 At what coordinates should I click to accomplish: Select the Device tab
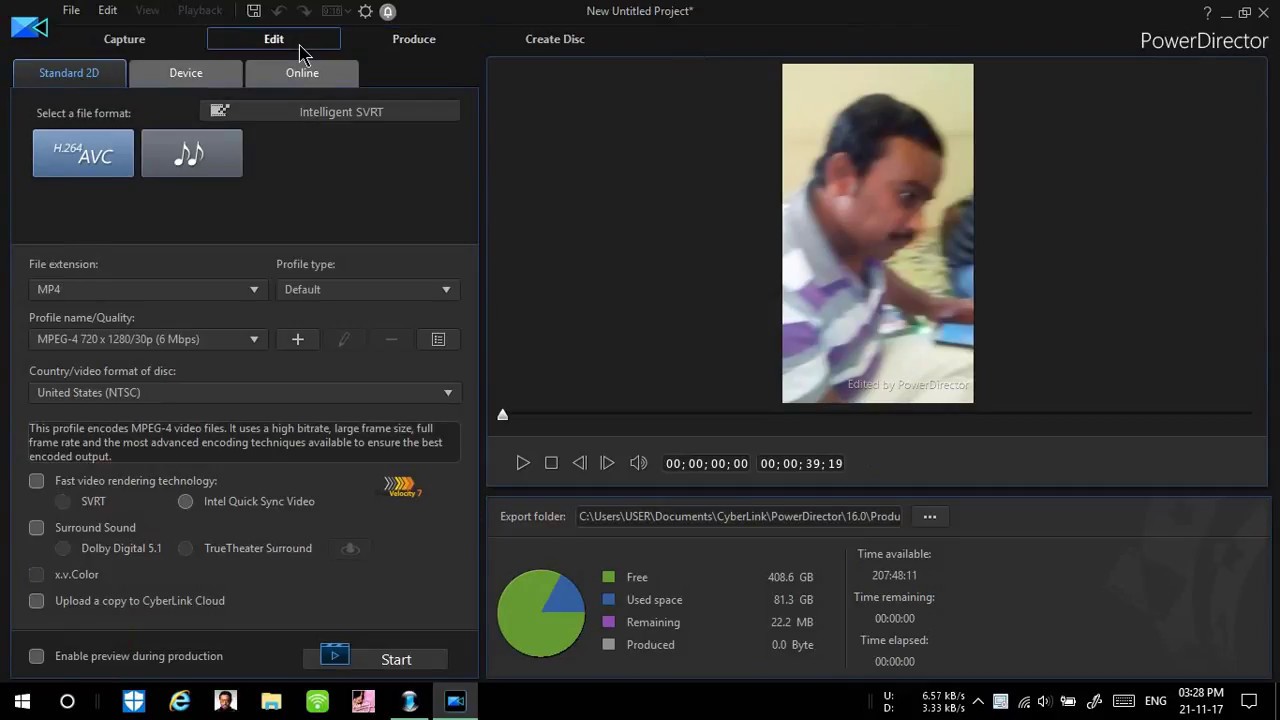pyautogui.click(x=186, y=73)
